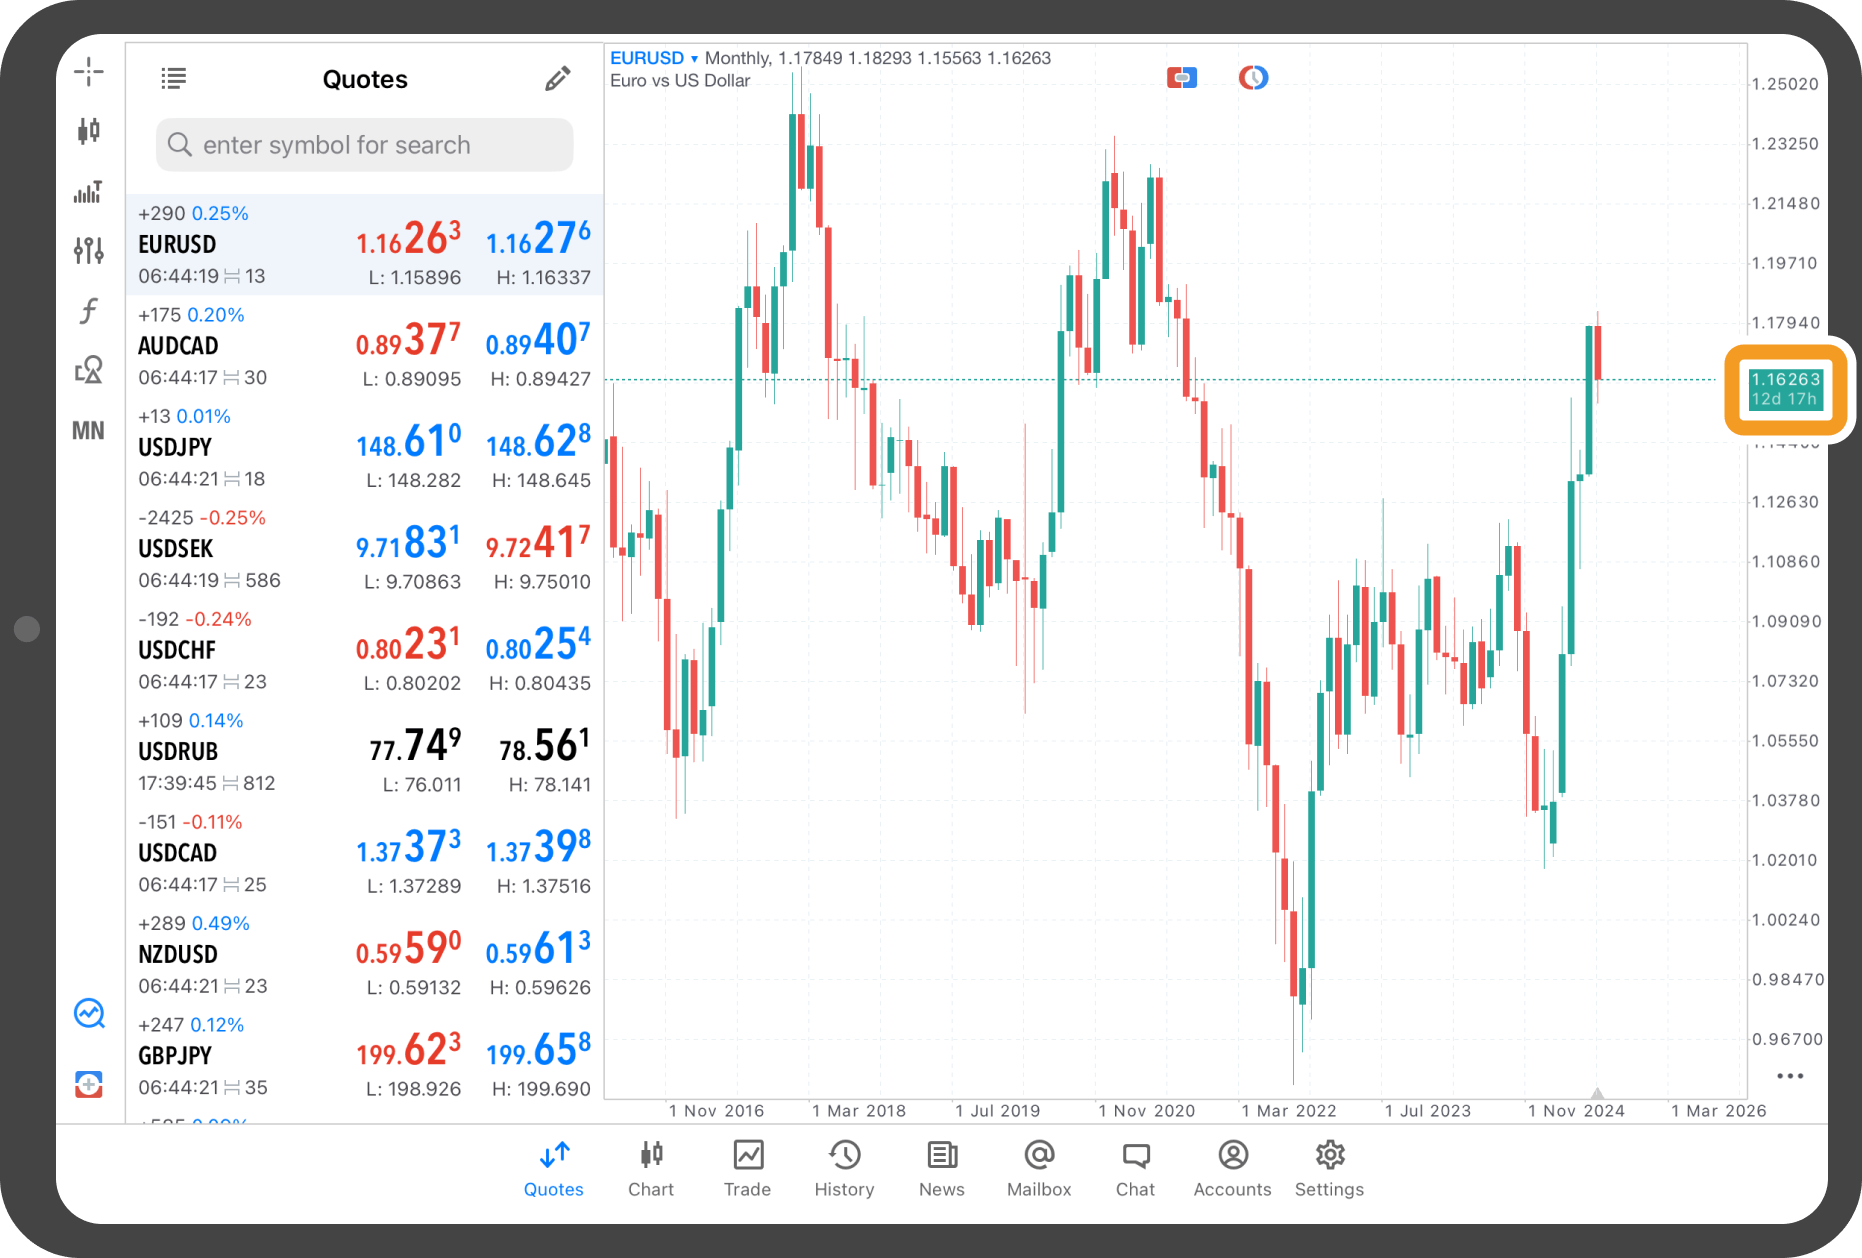This screenshot has height=1258, width=1862.
Task: Edit the quotes list with pencil
Action: [557, 79]
